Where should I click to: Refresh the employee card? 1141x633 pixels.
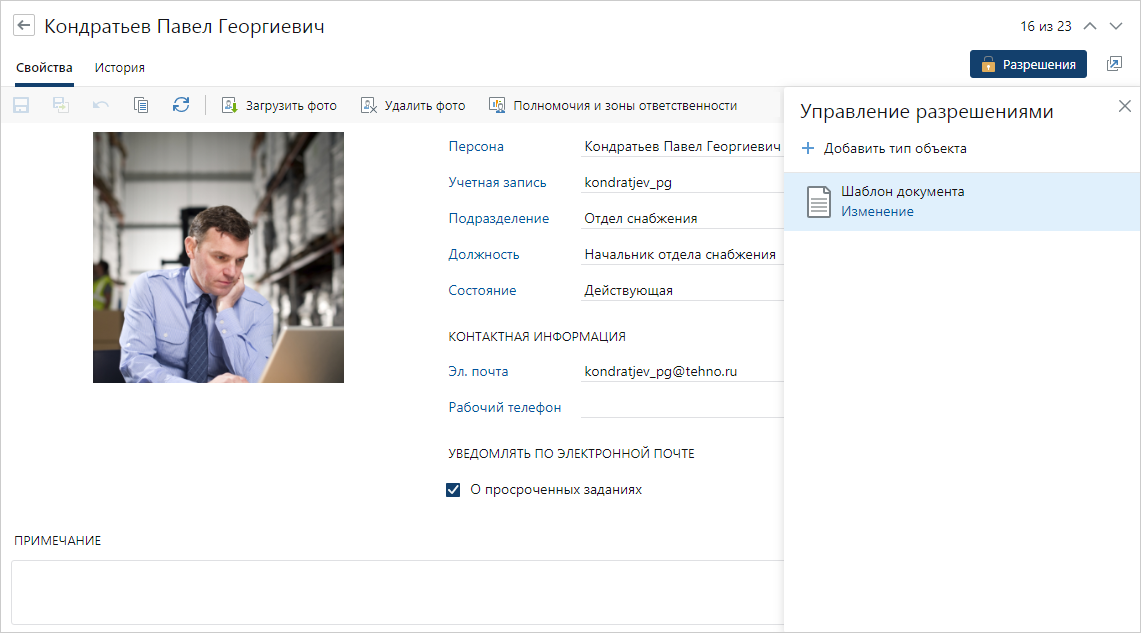tap(181, 105)
